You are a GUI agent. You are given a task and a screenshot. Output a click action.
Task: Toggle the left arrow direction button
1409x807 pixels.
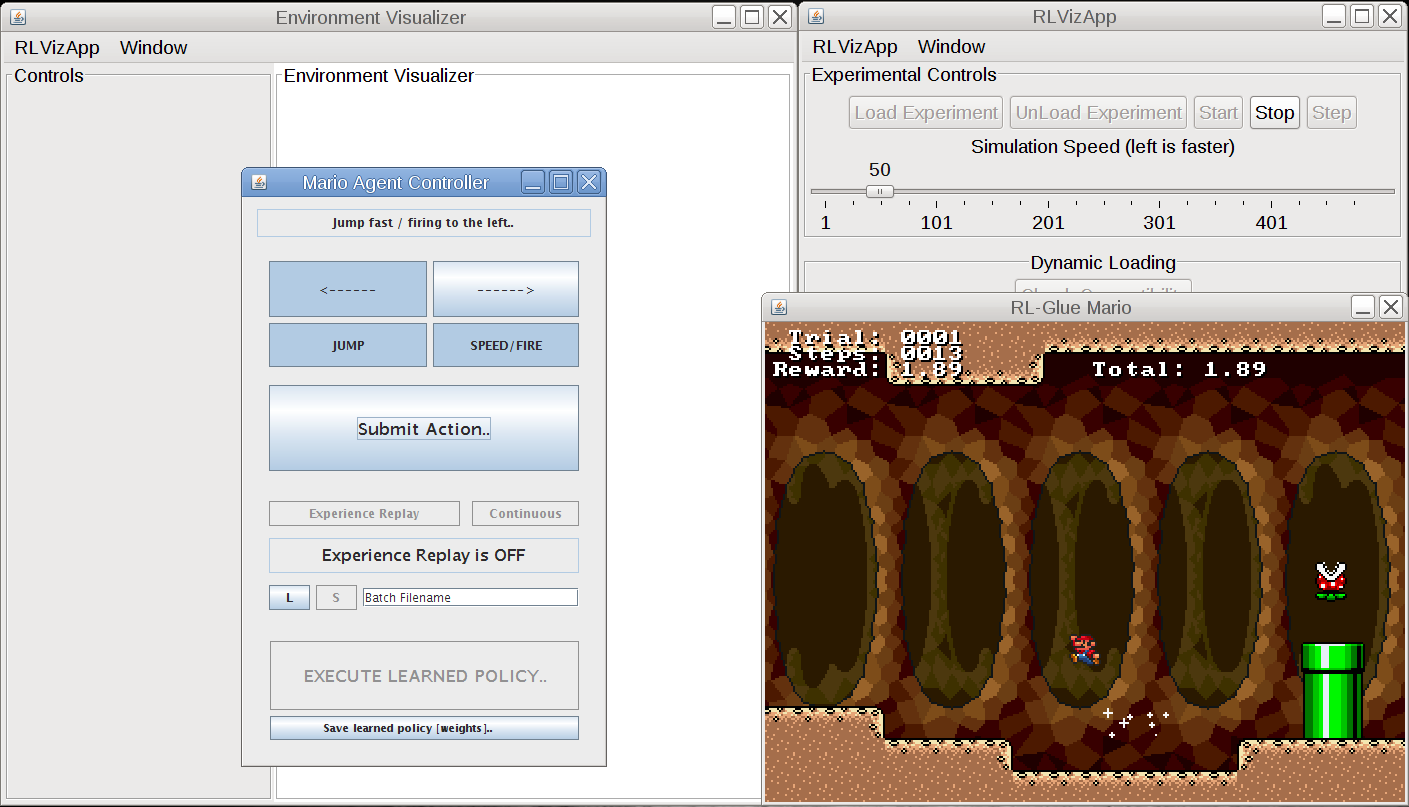pyautogui.click(x=348, y=289)
